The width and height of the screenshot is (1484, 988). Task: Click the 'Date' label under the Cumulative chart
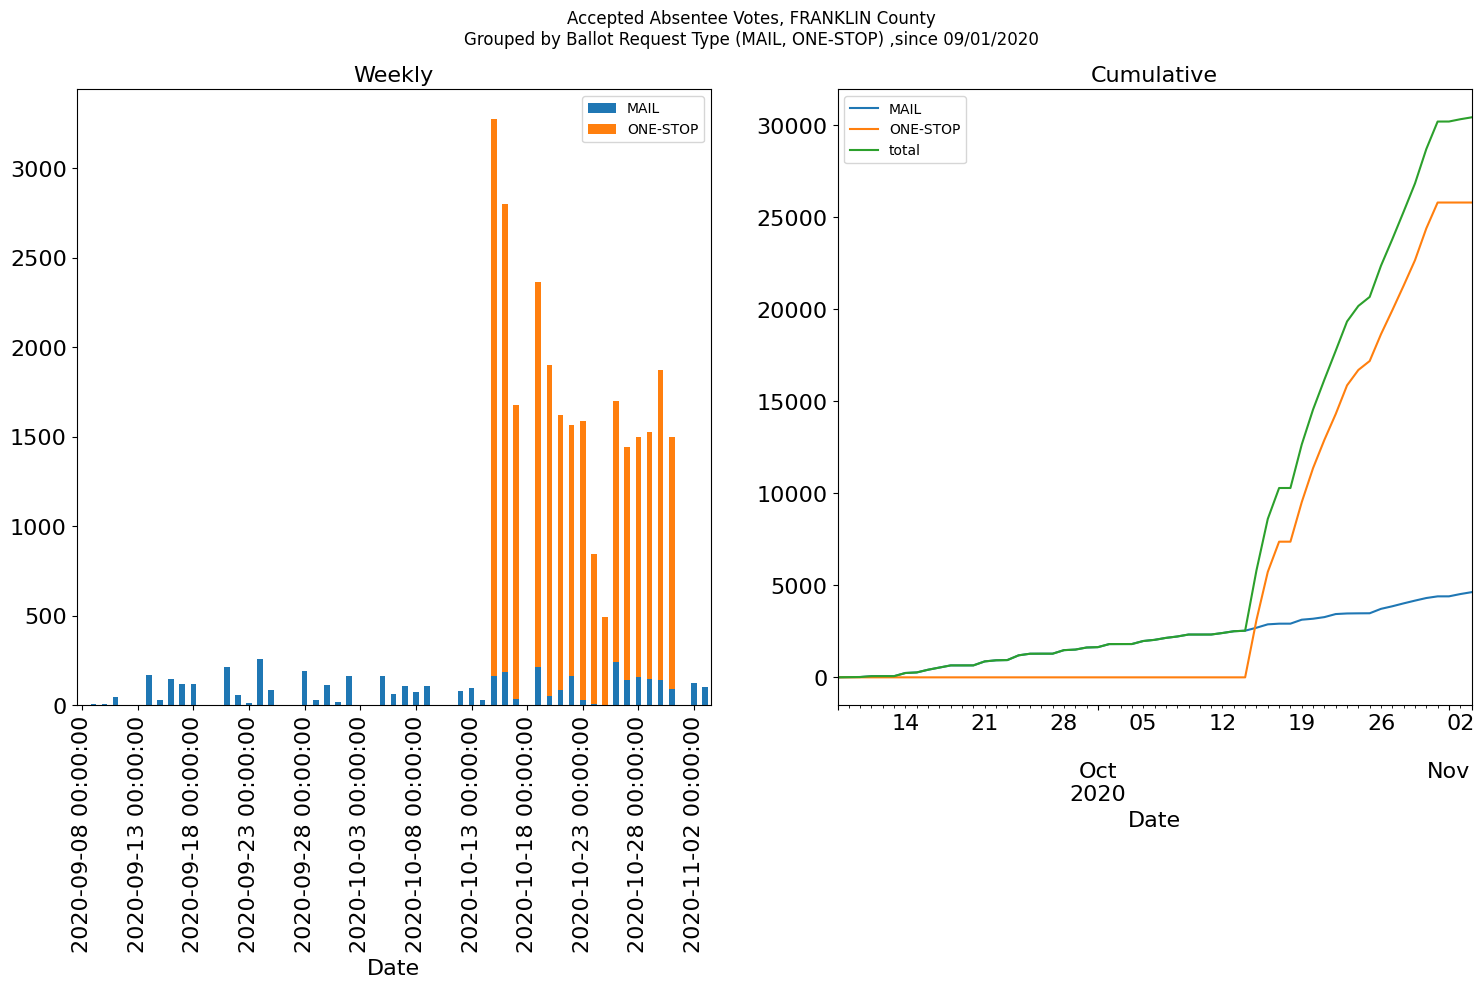[x=1154, y=820]
